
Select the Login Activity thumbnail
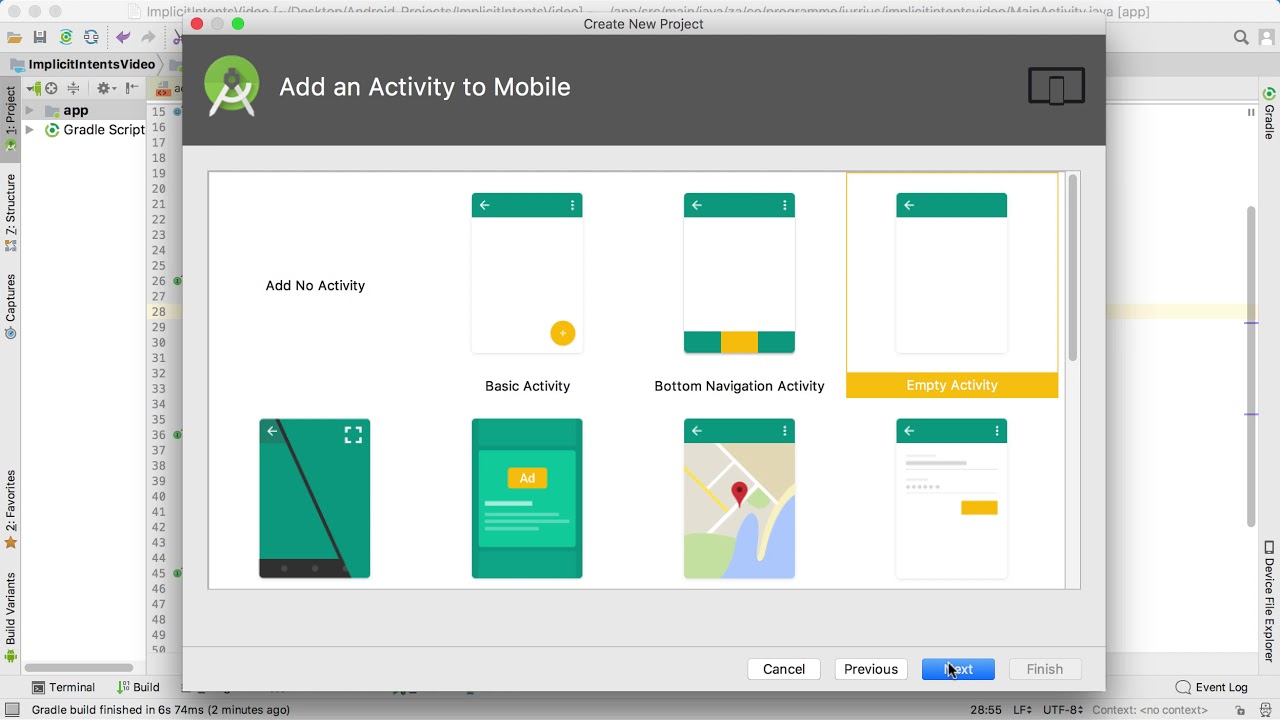(952, 498)
